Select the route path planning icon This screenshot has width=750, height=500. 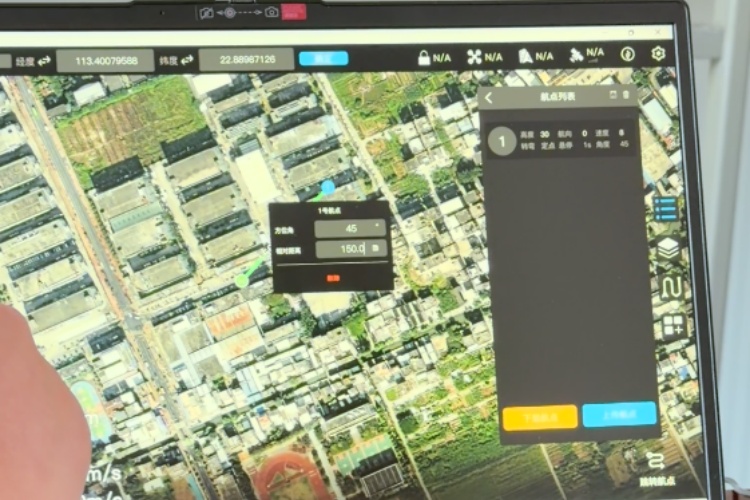(669, 288)
